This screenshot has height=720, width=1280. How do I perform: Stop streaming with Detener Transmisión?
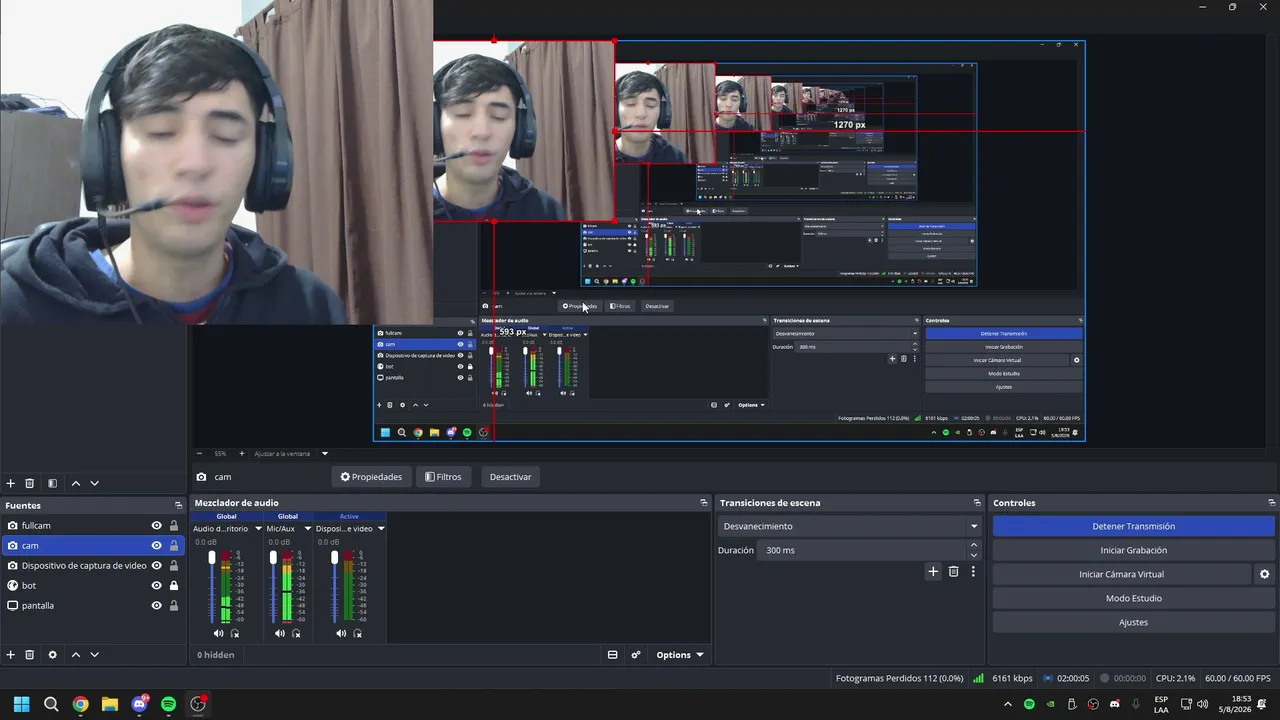(x=1134, y=526)
